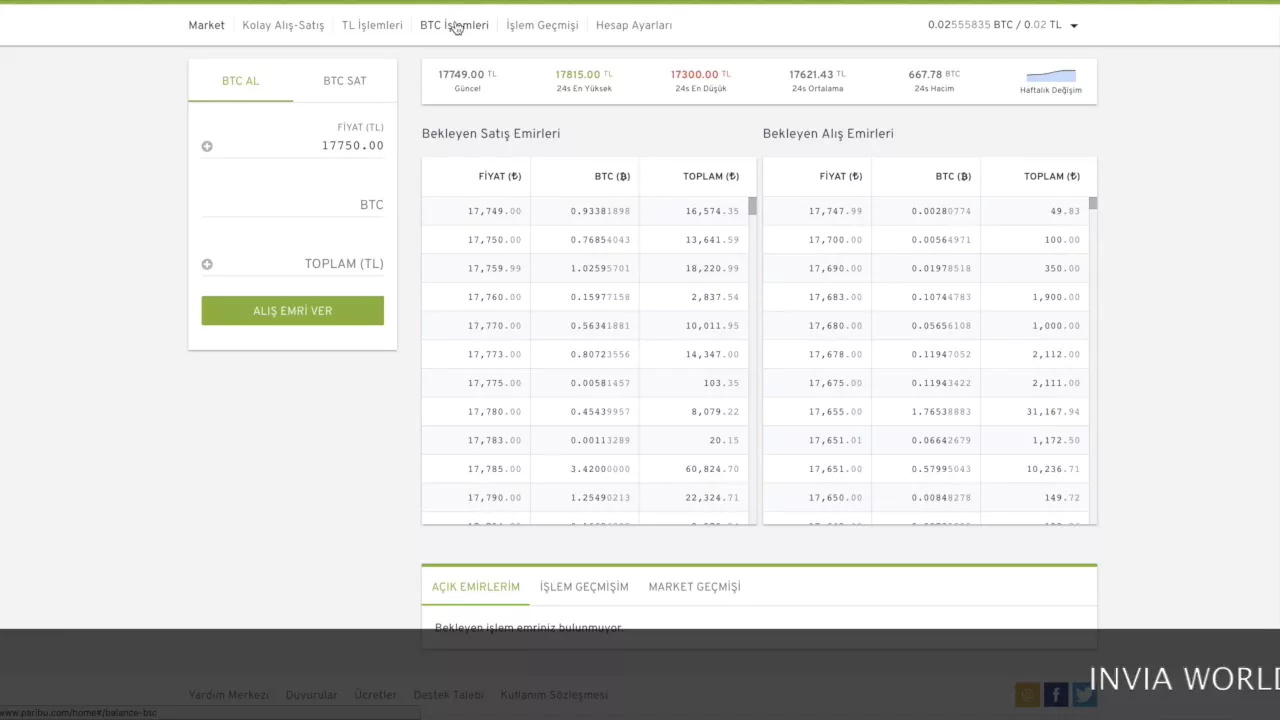Open TL İşlemleri menu
Viewport: 1280px width, 720px height.
[372, 25]
